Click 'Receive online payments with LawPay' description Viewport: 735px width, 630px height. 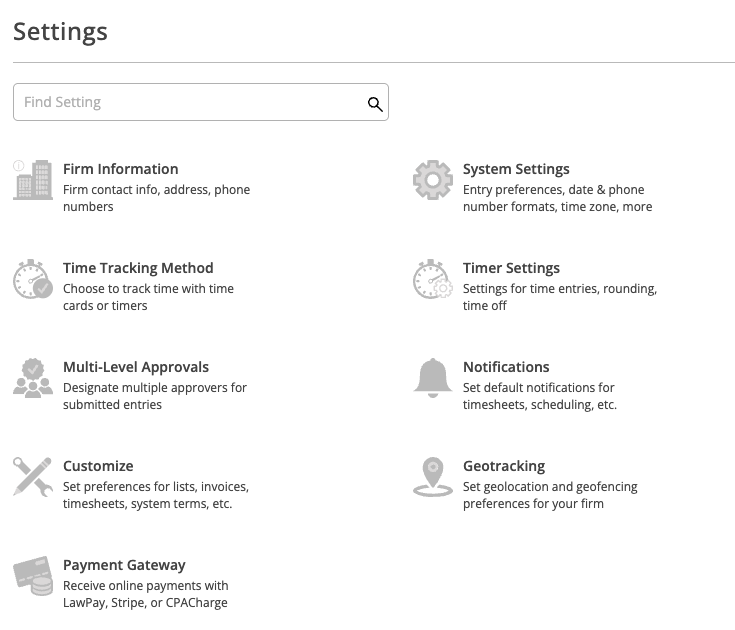pyautogui.click(x=146, y=593)
